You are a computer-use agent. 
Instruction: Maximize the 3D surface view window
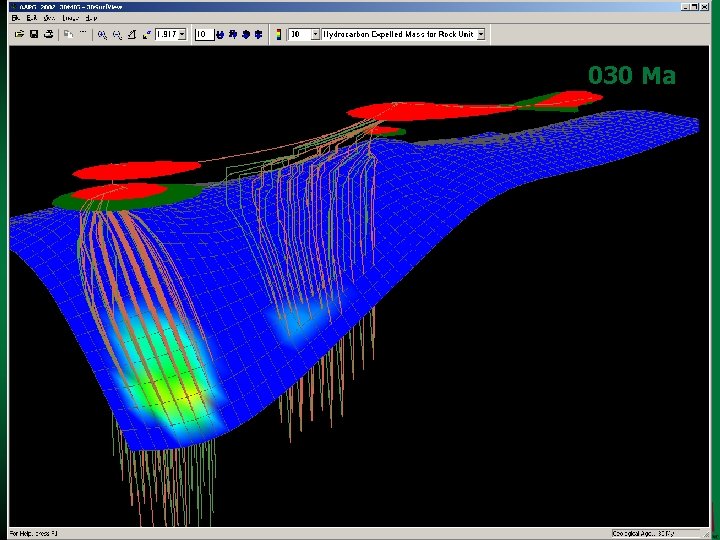[695, 6]
